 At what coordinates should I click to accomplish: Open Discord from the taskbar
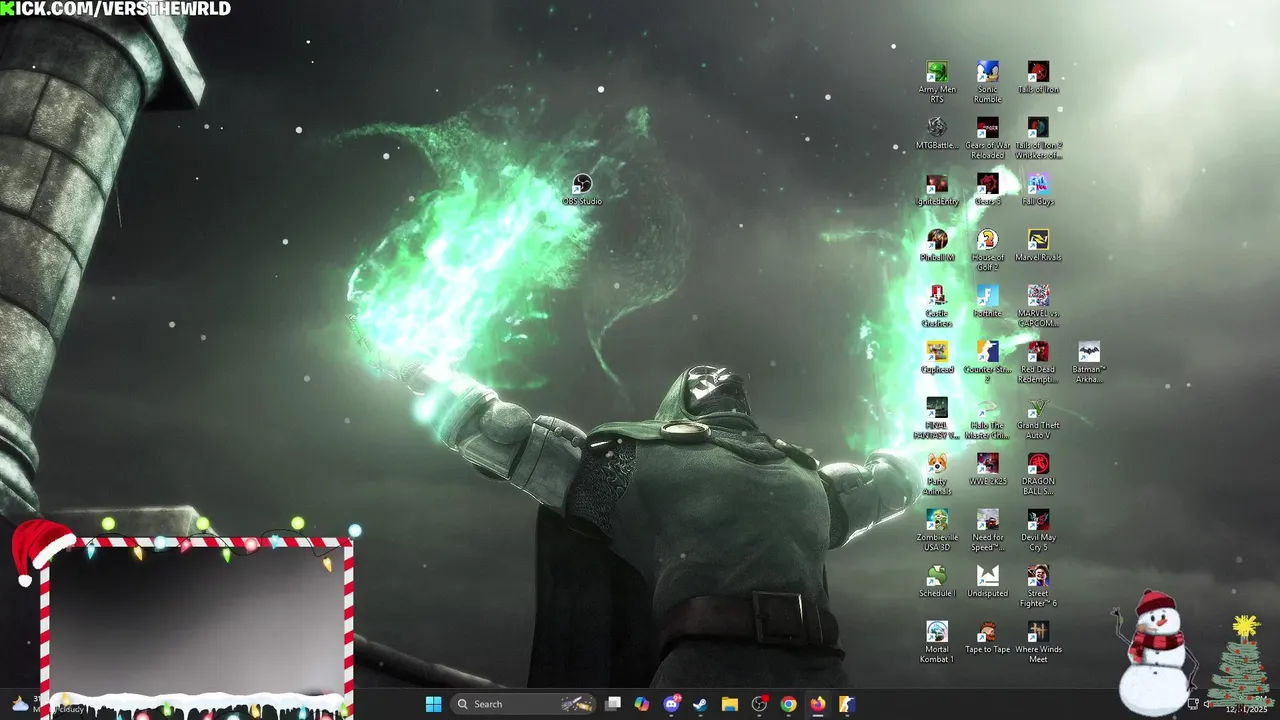tap(672, 704)
